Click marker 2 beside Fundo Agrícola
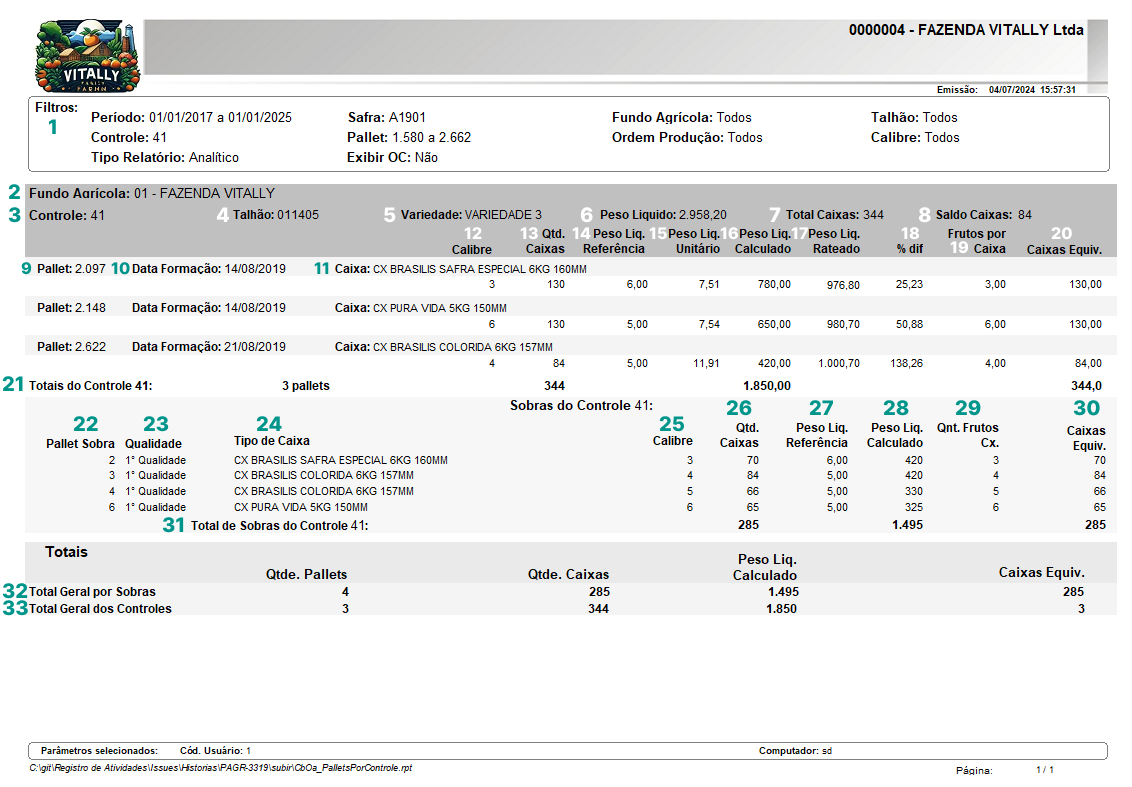Screen dimensions: 1132x787 [x=14, y=192]
